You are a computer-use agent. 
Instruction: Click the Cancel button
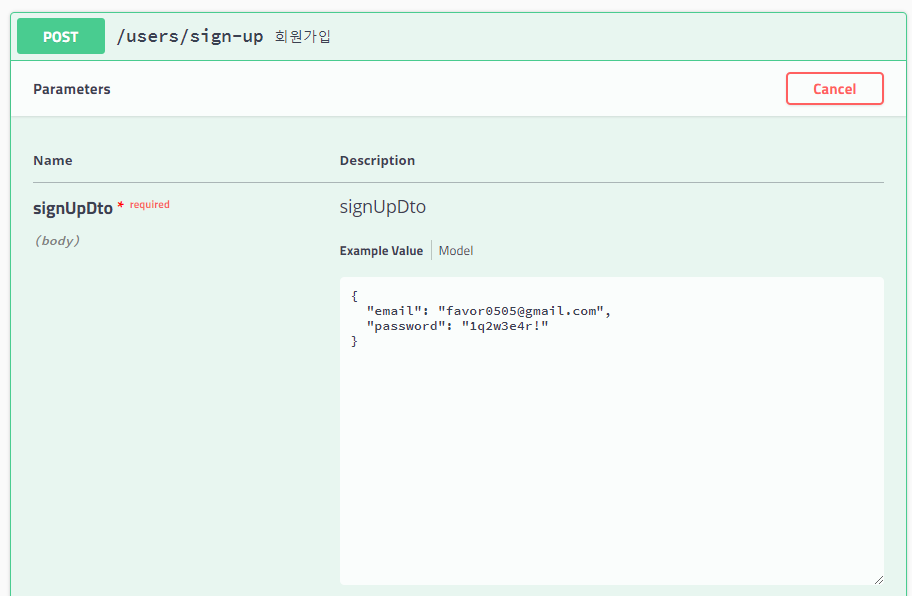835,89
